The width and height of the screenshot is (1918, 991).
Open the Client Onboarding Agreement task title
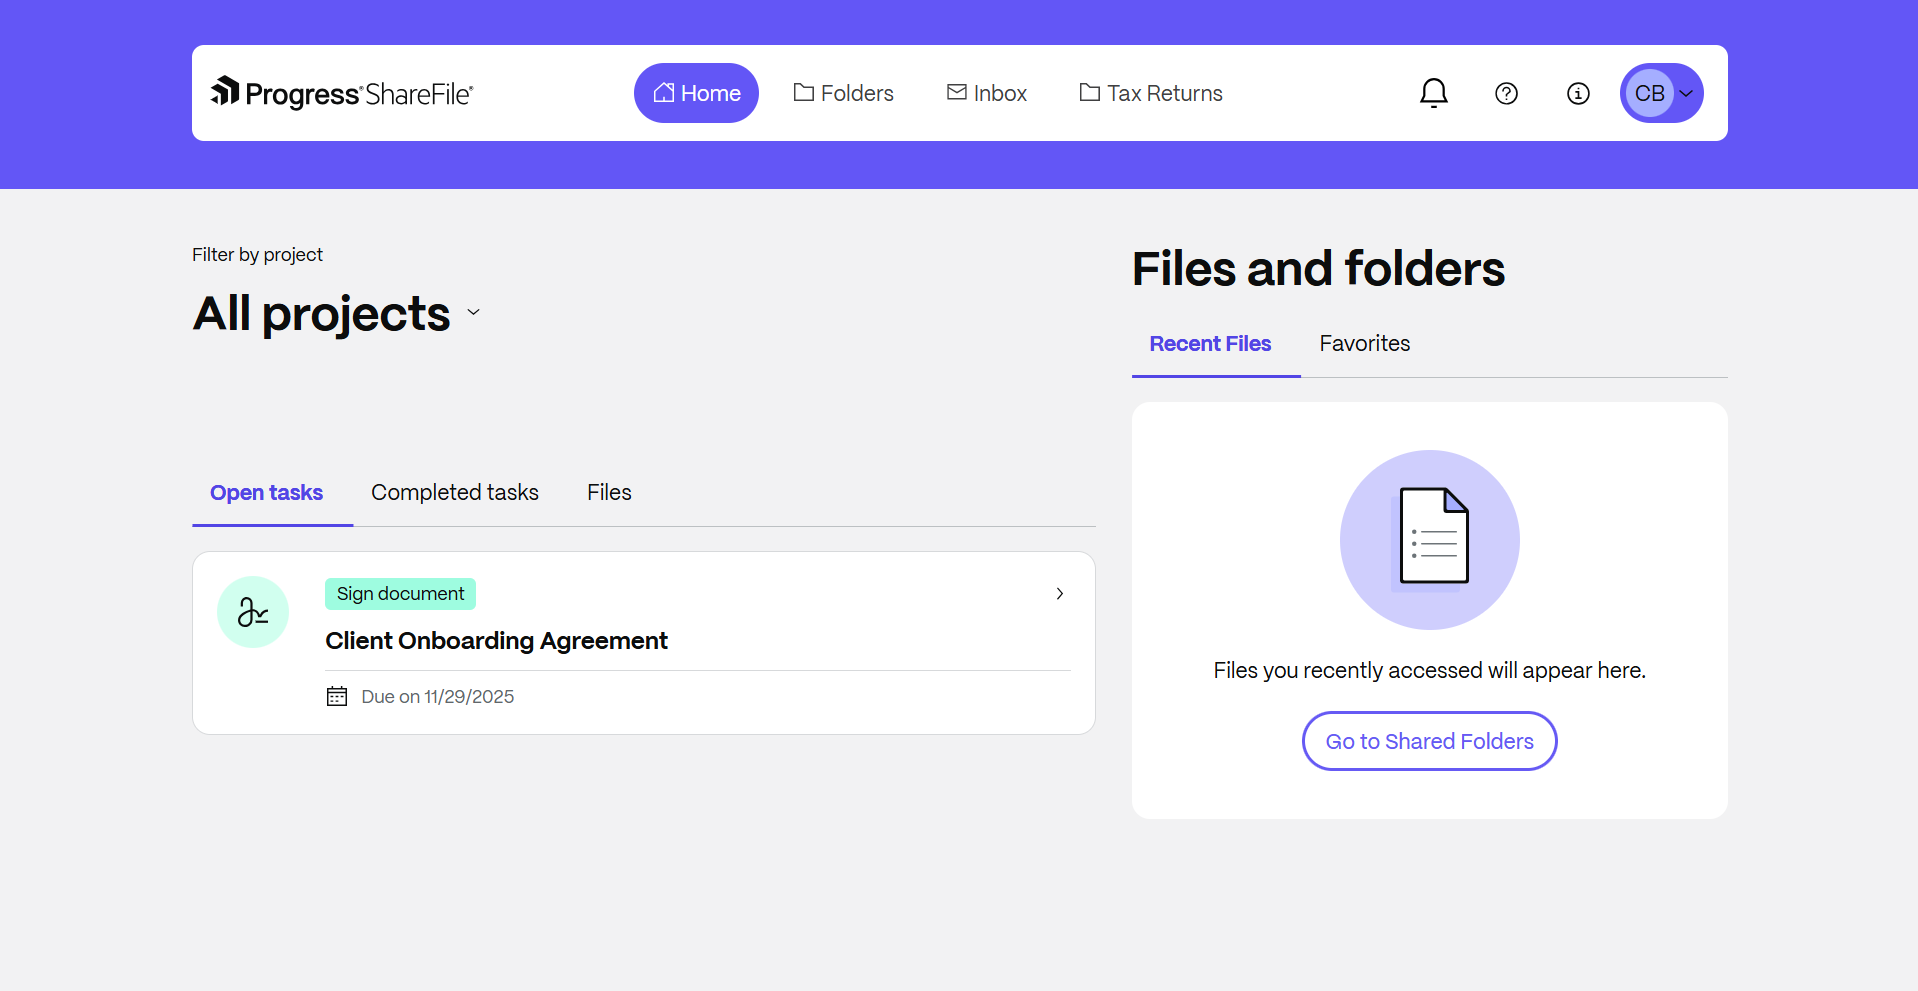coord(496,641)
